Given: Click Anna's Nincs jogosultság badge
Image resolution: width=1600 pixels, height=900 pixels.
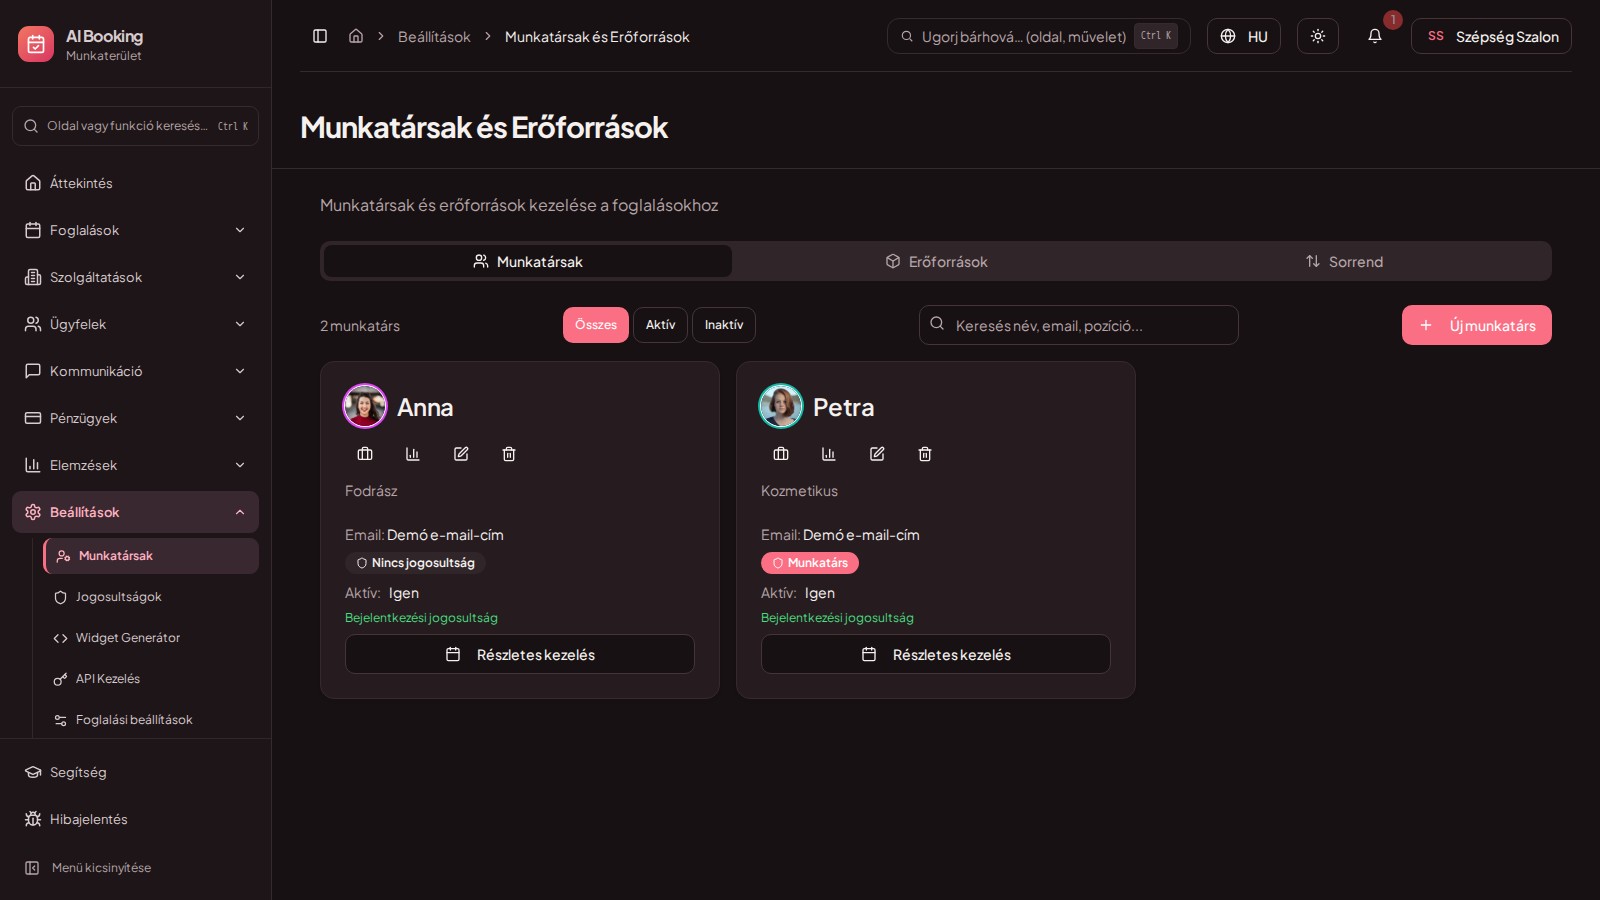Looking at the screenshot, I should [416, 563].
